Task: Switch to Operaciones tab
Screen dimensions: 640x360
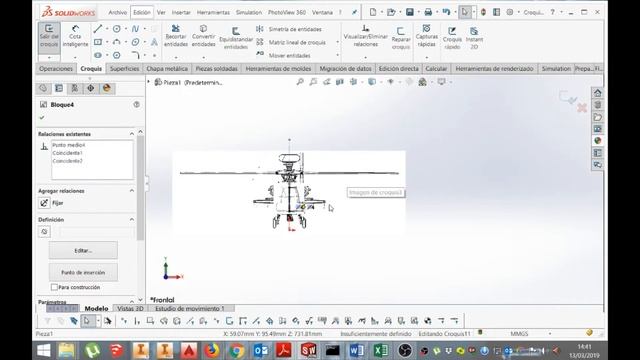Action: [x=56, y=69]
